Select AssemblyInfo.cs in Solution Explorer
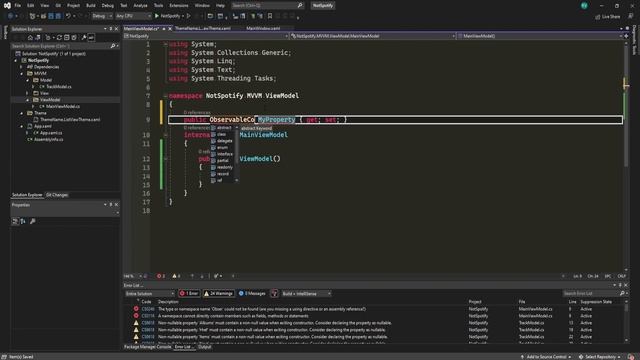Screen dimensions: 640x360 (x=48, y=140)
